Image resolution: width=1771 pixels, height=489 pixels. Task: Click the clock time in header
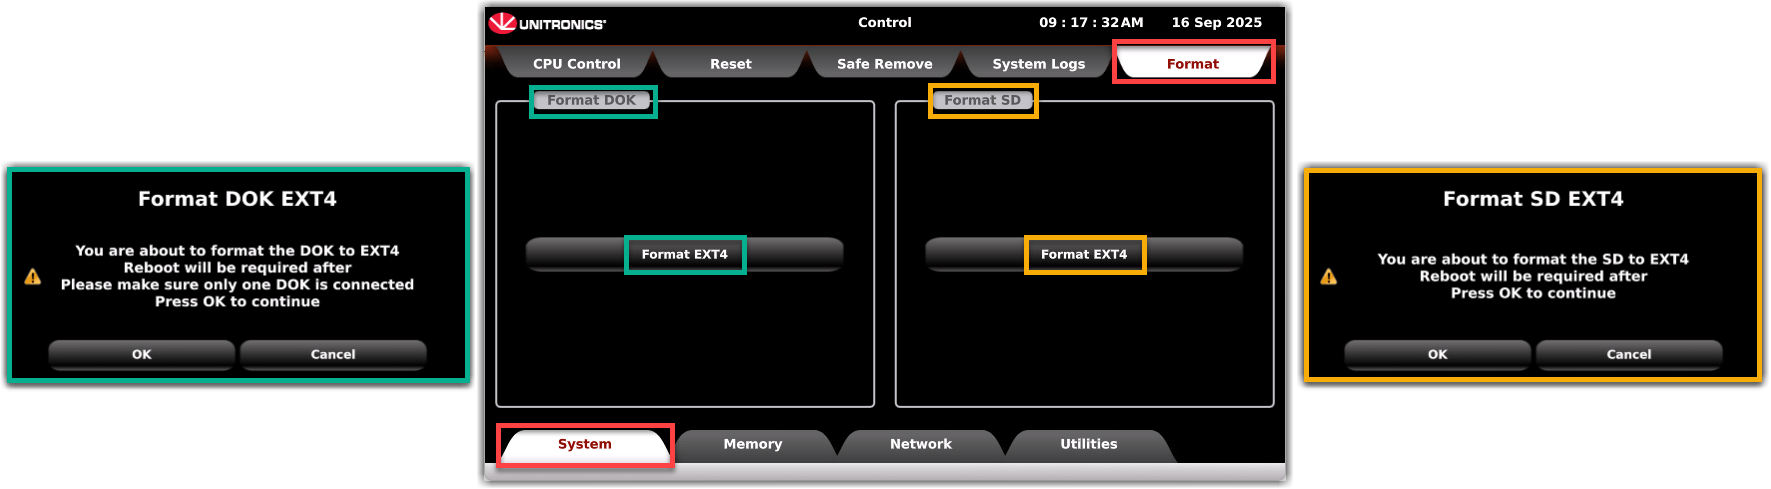(1090, 22)
